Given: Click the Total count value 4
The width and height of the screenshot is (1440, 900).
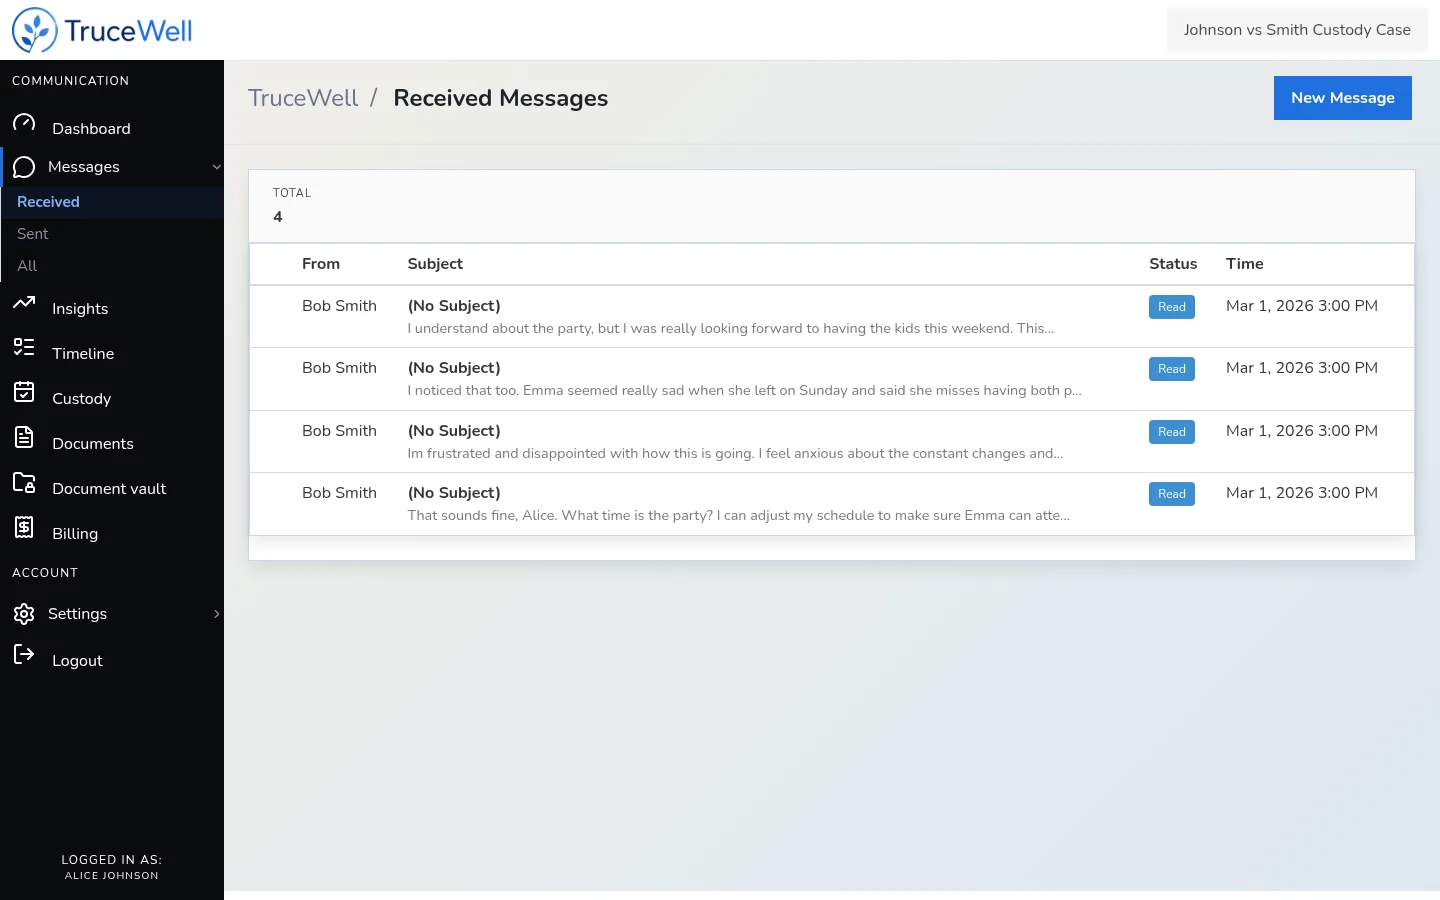Looking at the screenshot, I should [278, 217].
